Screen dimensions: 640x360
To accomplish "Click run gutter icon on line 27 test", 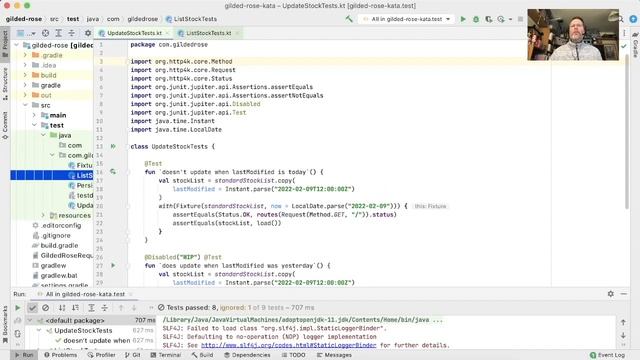I will (113, 265).
